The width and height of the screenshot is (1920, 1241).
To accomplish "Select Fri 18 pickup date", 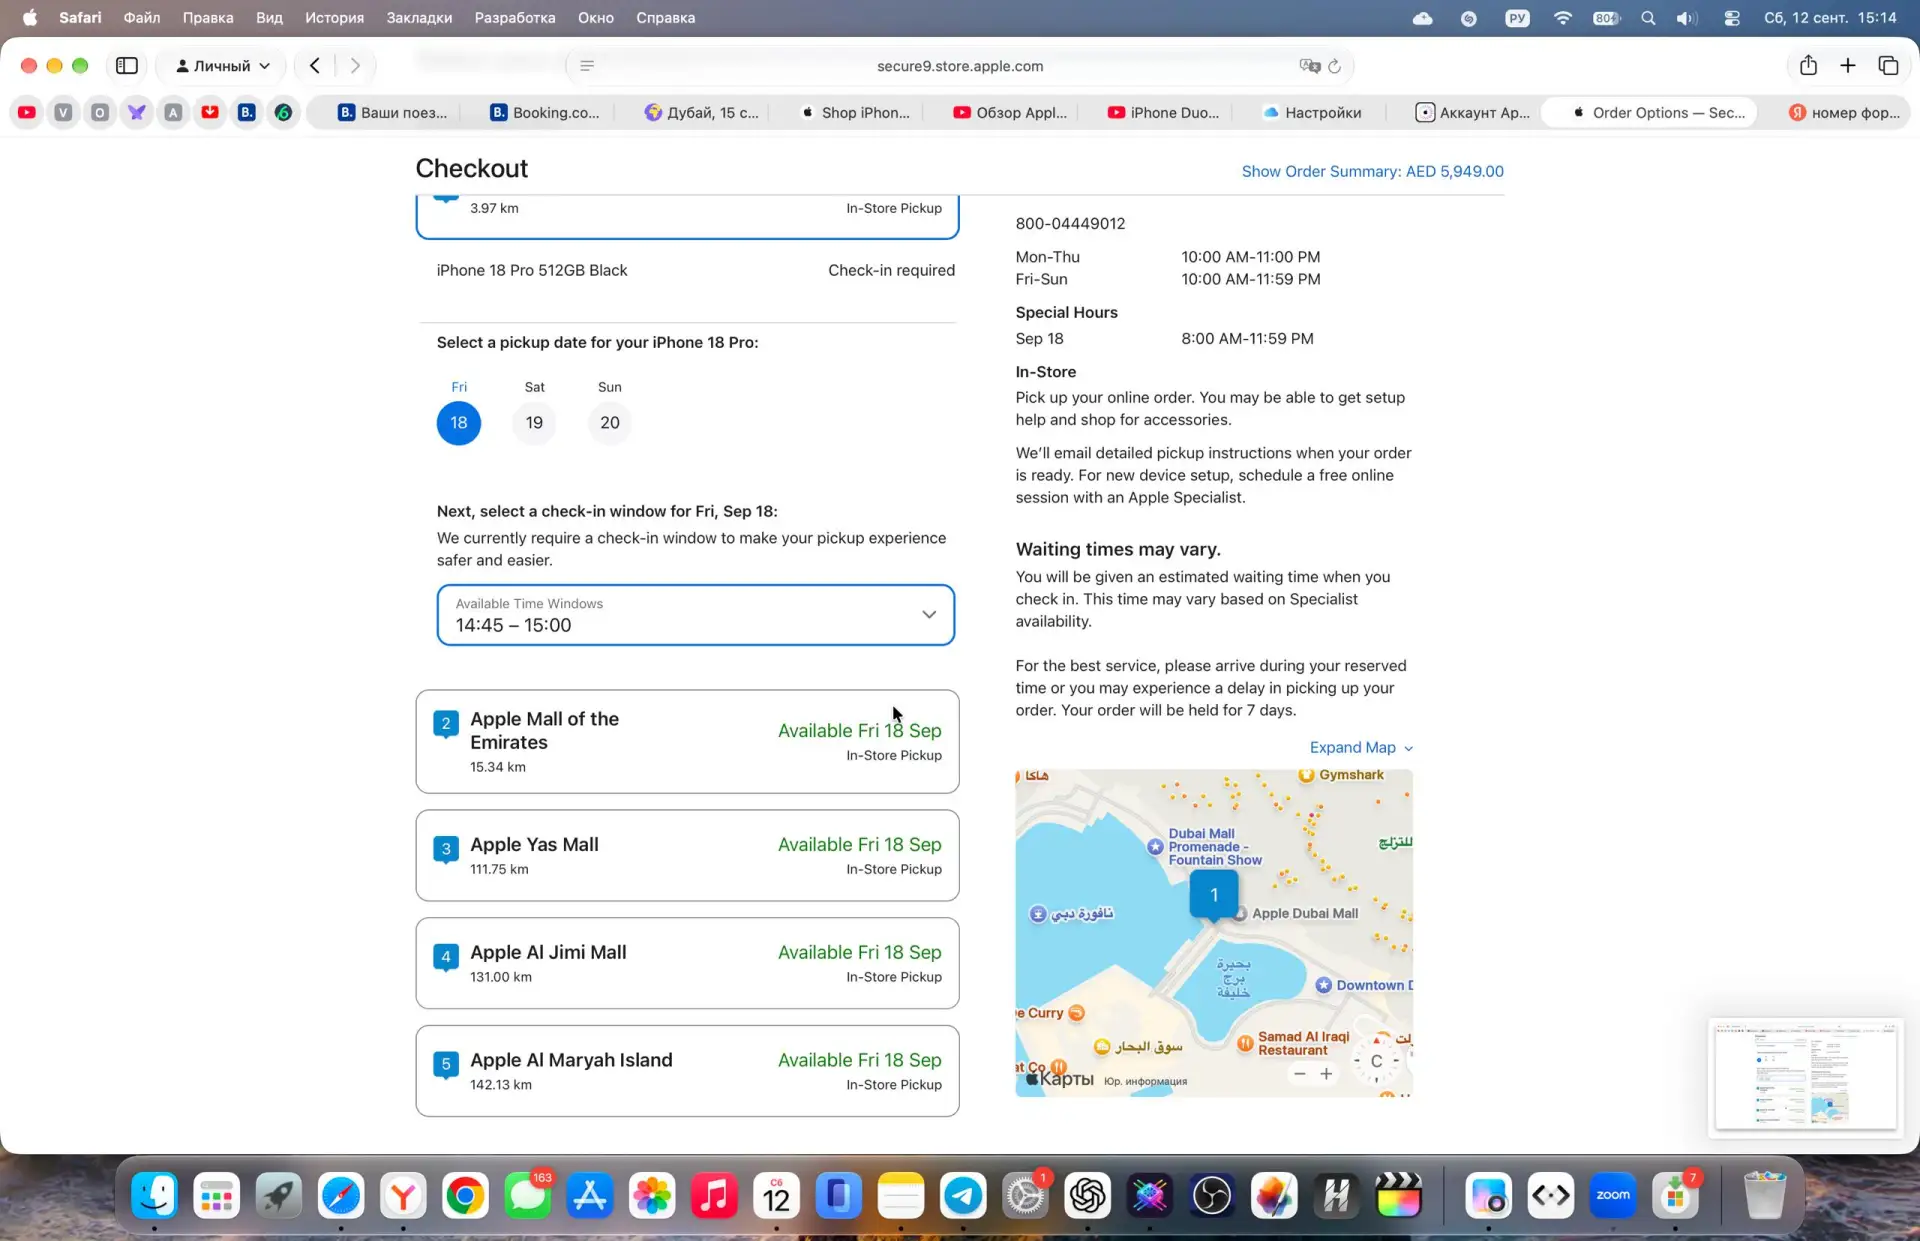I will click(x=459, y=423).
